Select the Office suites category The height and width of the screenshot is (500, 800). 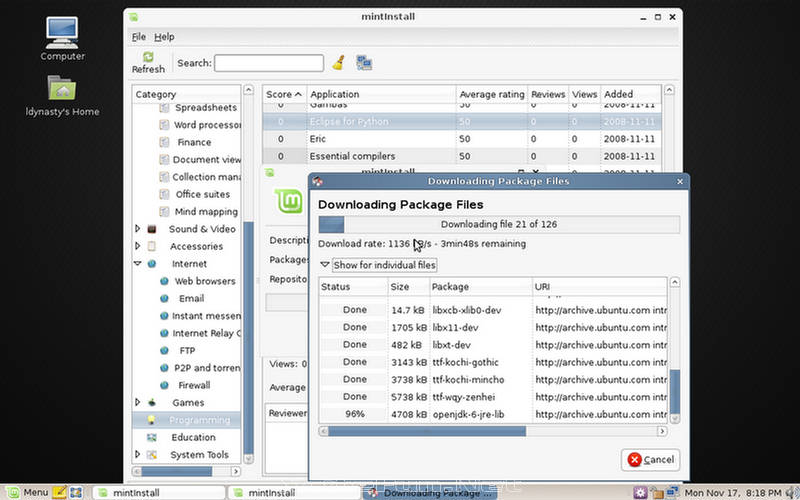tap(203, 194)
